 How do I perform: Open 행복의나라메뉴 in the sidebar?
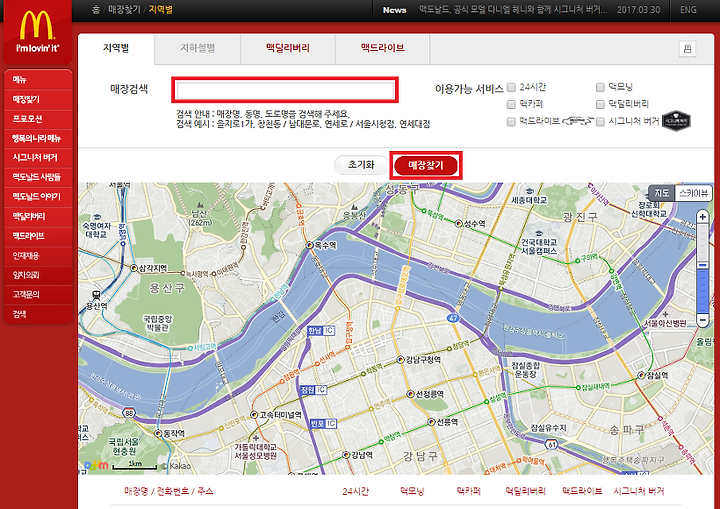pos(38,138)
